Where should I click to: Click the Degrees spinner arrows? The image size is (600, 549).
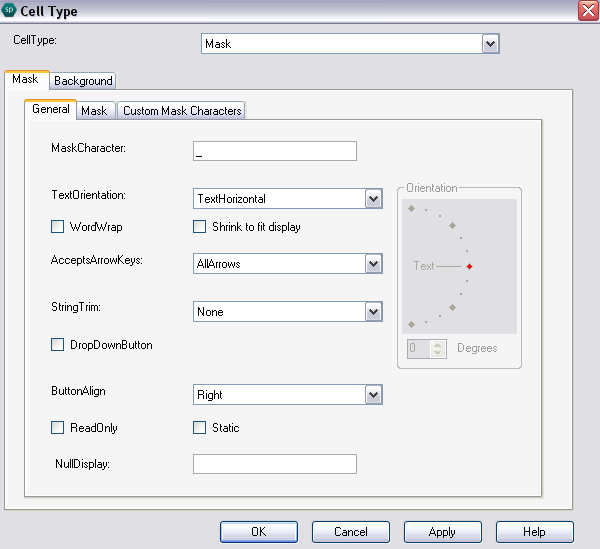tap(438, 349)
